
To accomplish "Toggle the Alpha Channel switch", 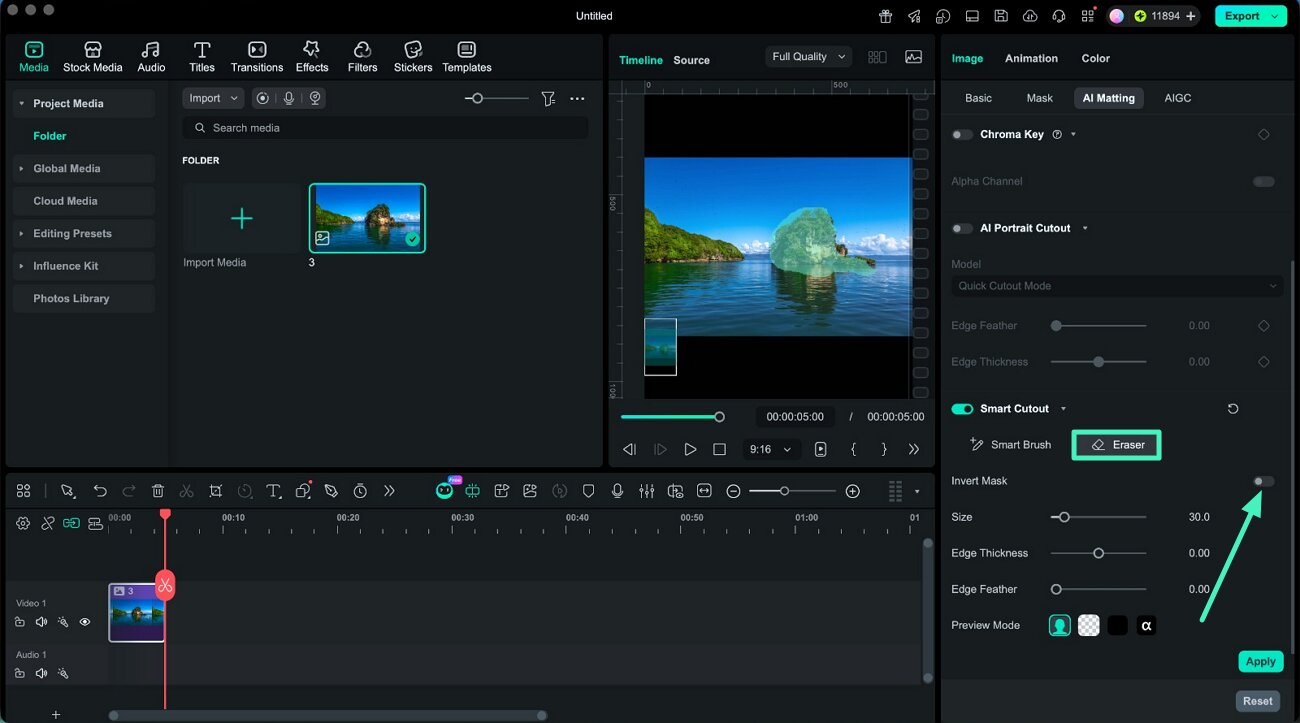I will click(x=1264, y=182).
